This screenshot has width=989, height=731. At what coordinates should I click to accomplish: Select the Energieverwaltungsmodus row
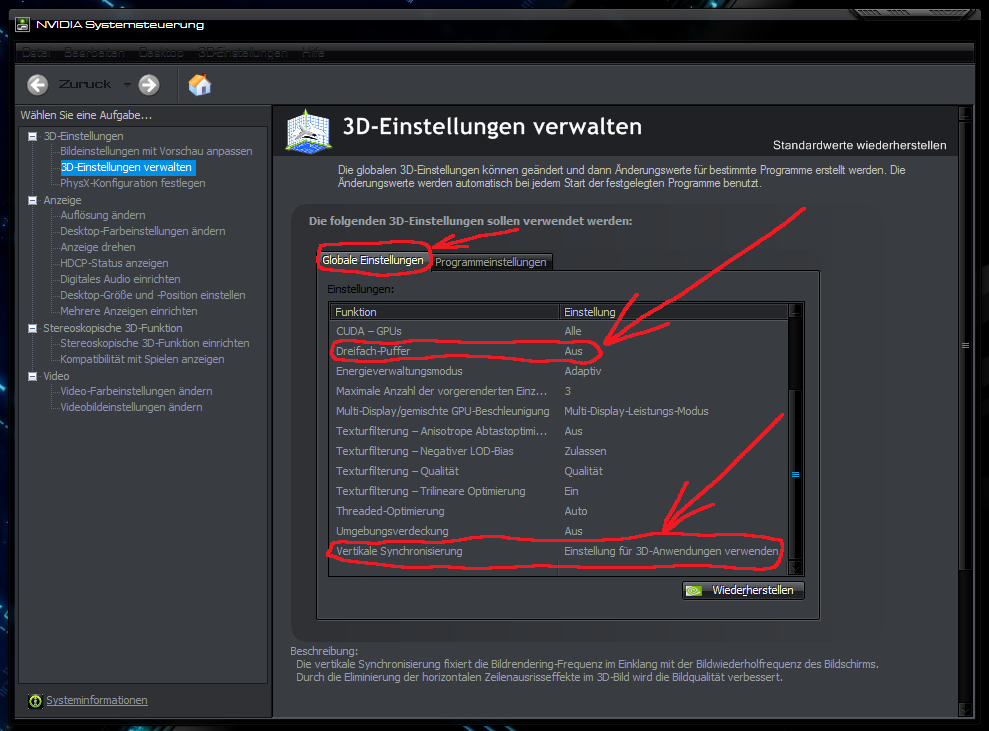559,371
